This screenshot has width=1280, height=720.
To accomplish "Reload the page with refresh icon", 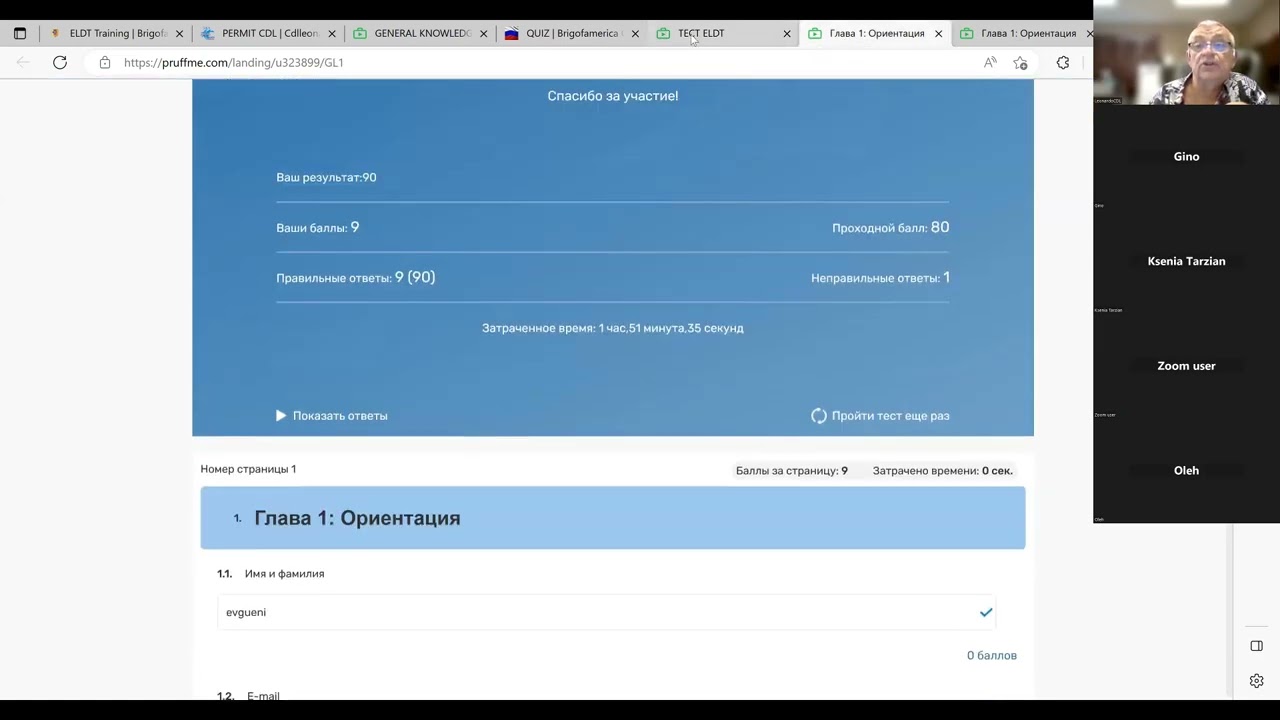I will click(60, 62).
